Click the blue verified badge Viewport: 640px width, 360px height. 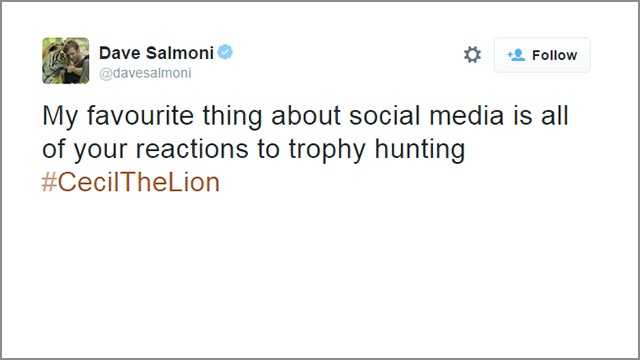(225, 52)
